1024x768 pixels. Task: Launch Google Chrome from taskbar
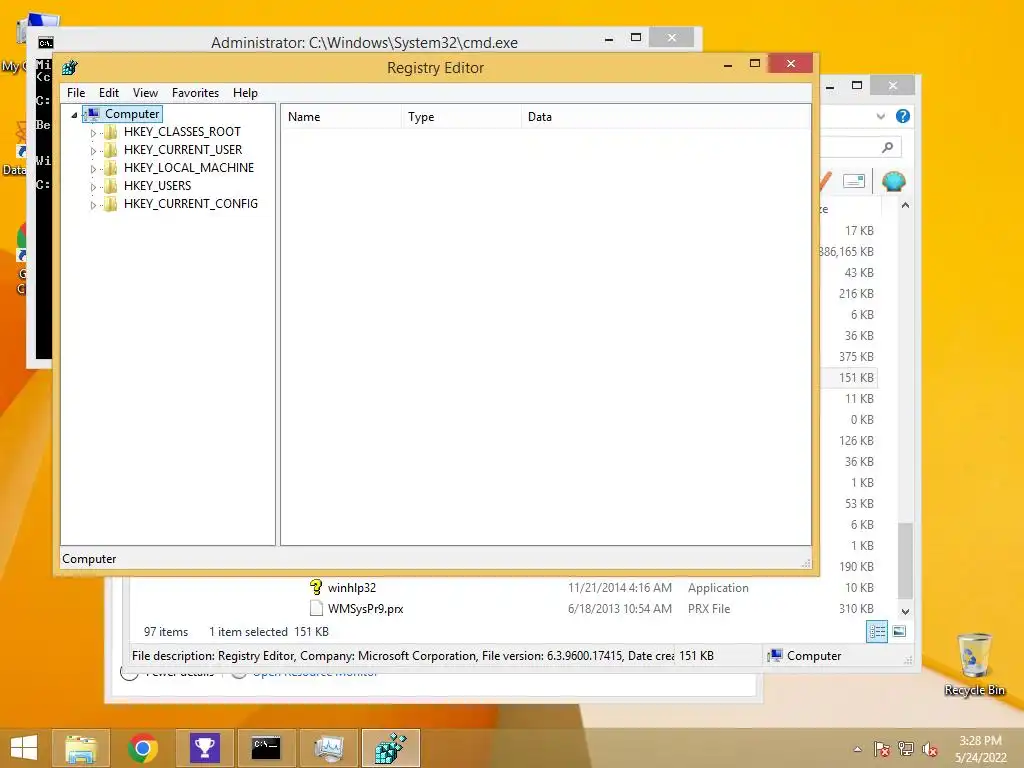pyautogui.click(x=142, y=748)
